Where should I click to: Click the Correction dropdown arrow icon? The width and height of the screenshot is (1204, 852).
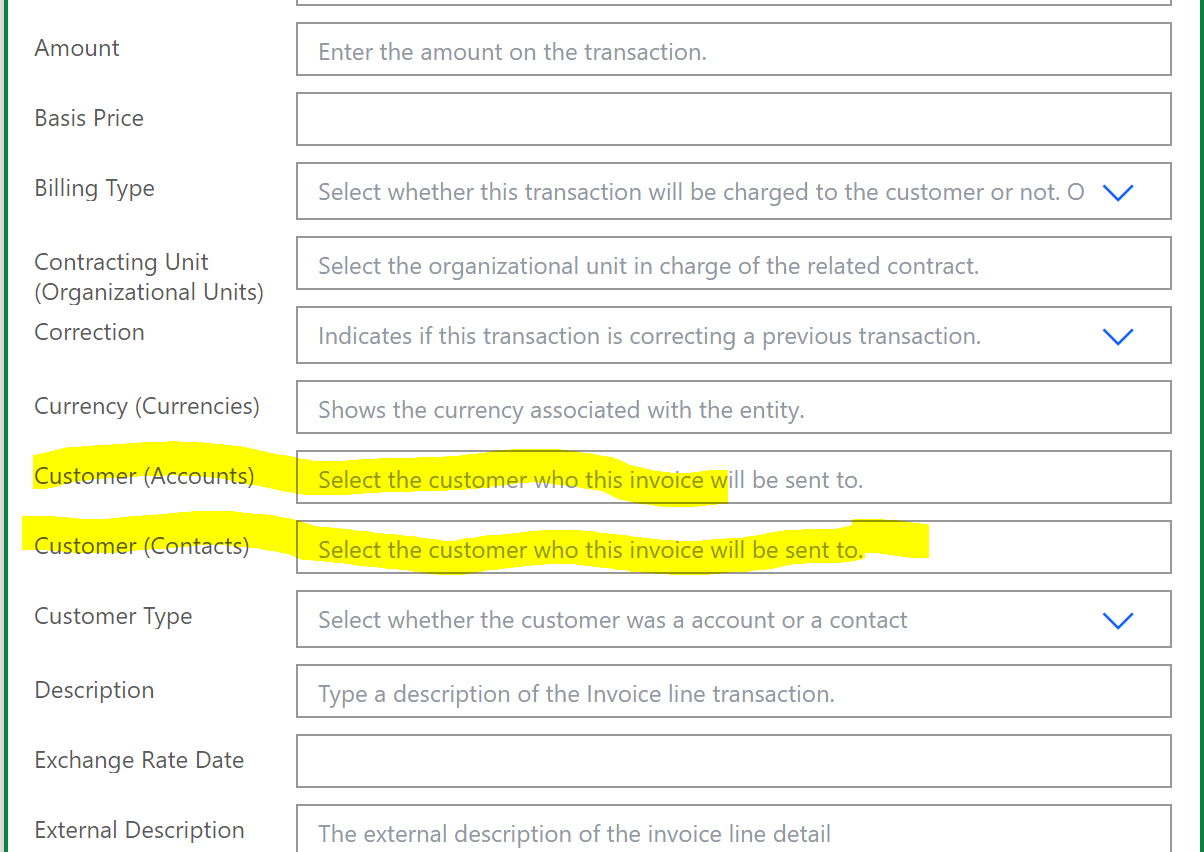coord(1117,337)
